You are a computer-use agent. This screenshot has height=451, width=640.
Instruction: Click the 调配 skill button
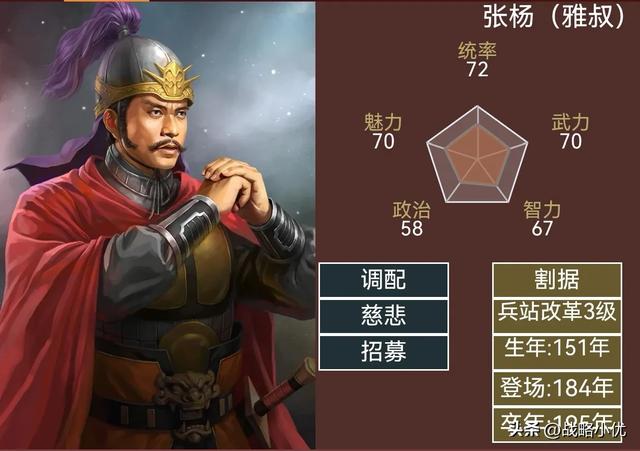(384, 280)
